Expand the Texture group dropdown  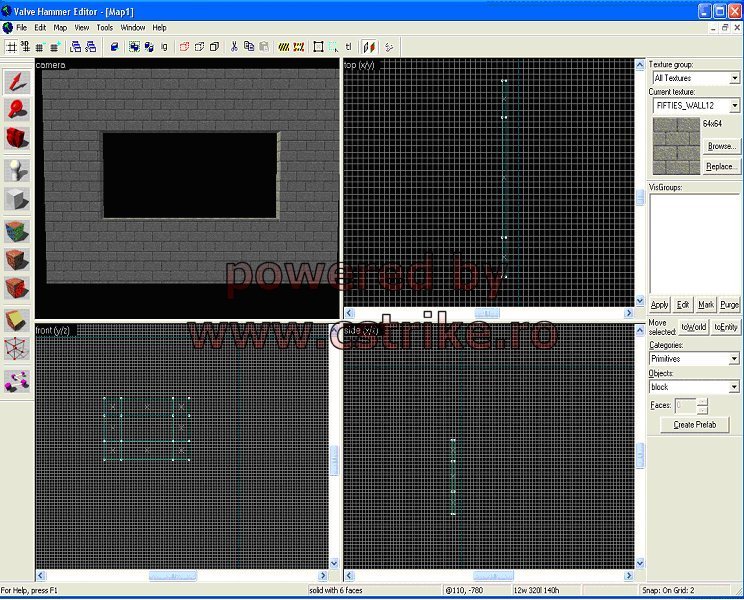734,78
